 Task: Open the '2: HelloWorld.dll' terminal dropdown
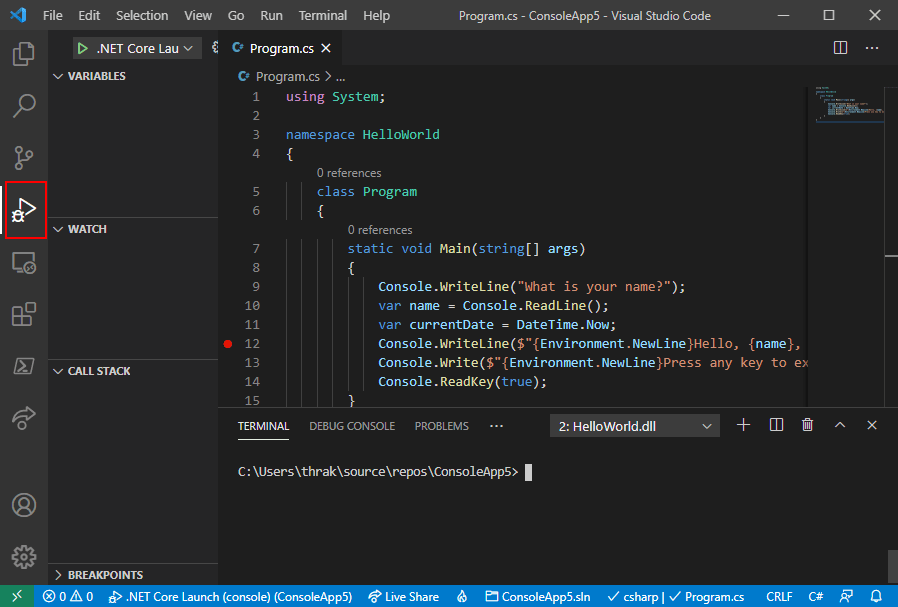click(x=634, y=424)
